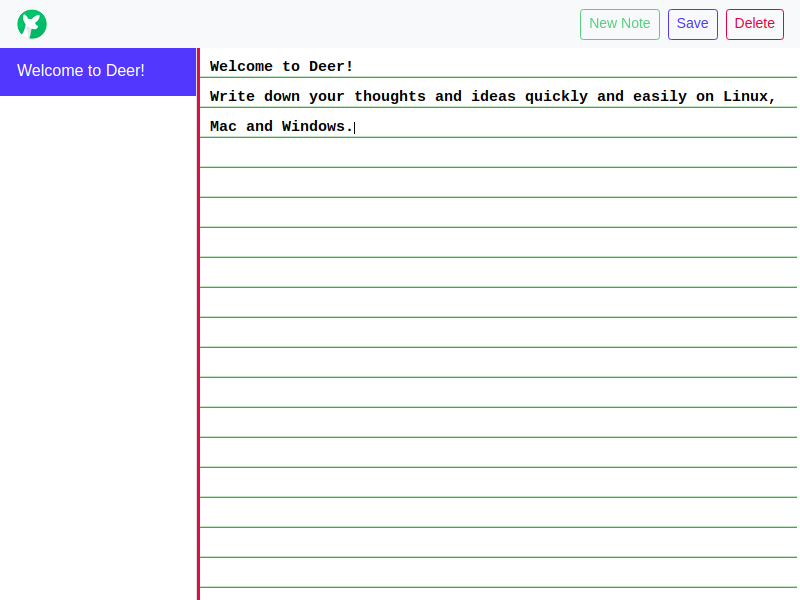The width and height of the screenshot is (800, 600).
Task: Create a note with New Note button
Action: click(619, 24)
